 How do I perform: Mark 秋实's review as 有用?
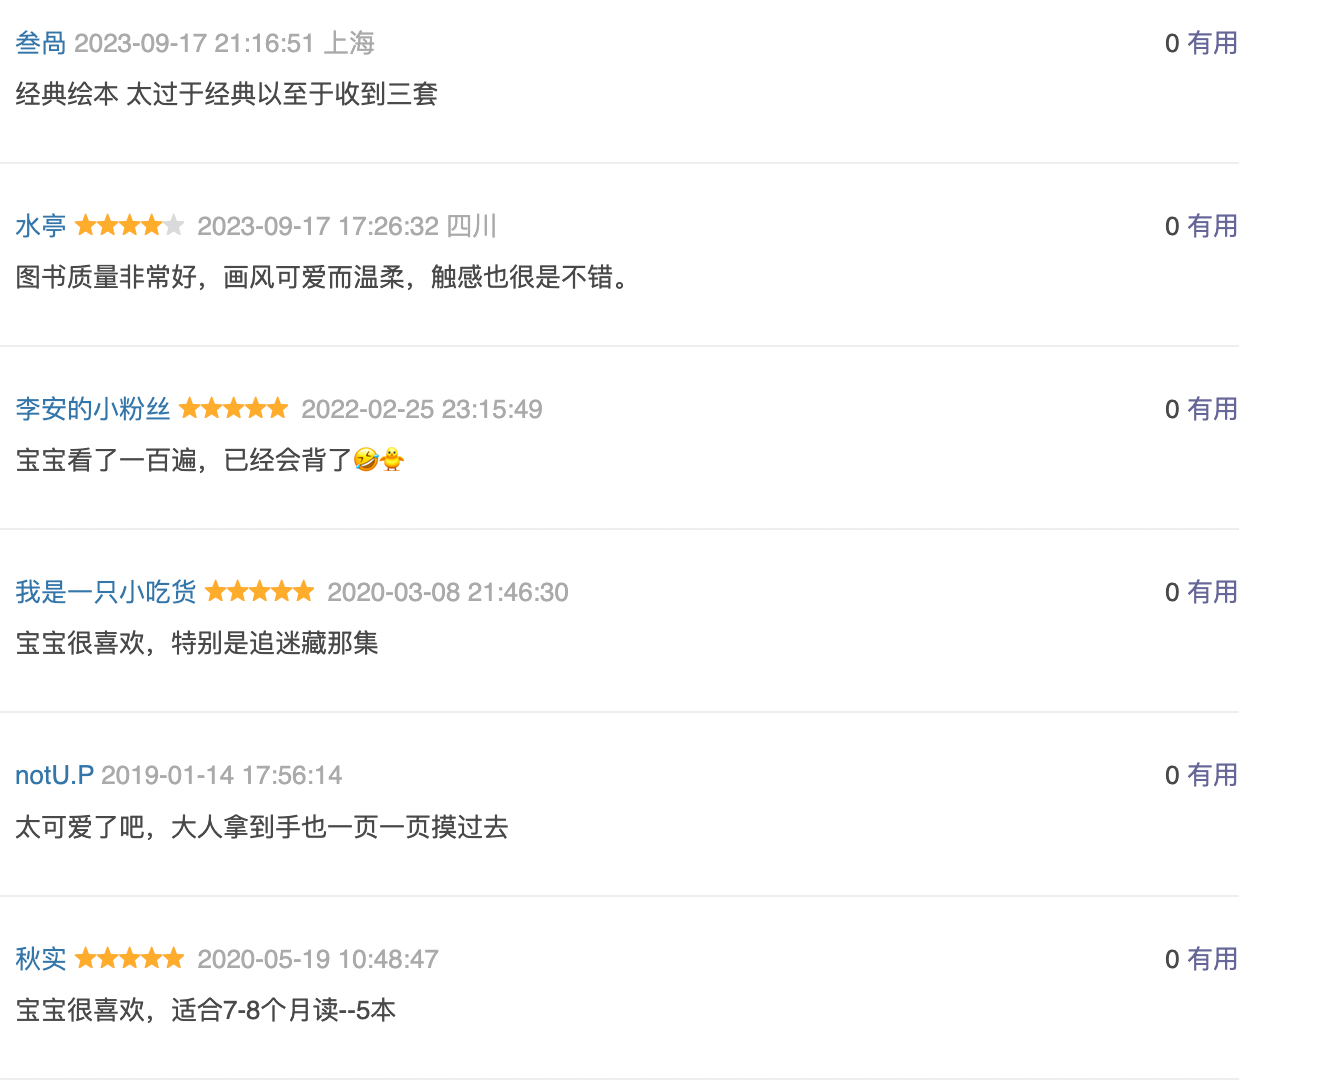pyautogui.click(x=1213, y=959)
